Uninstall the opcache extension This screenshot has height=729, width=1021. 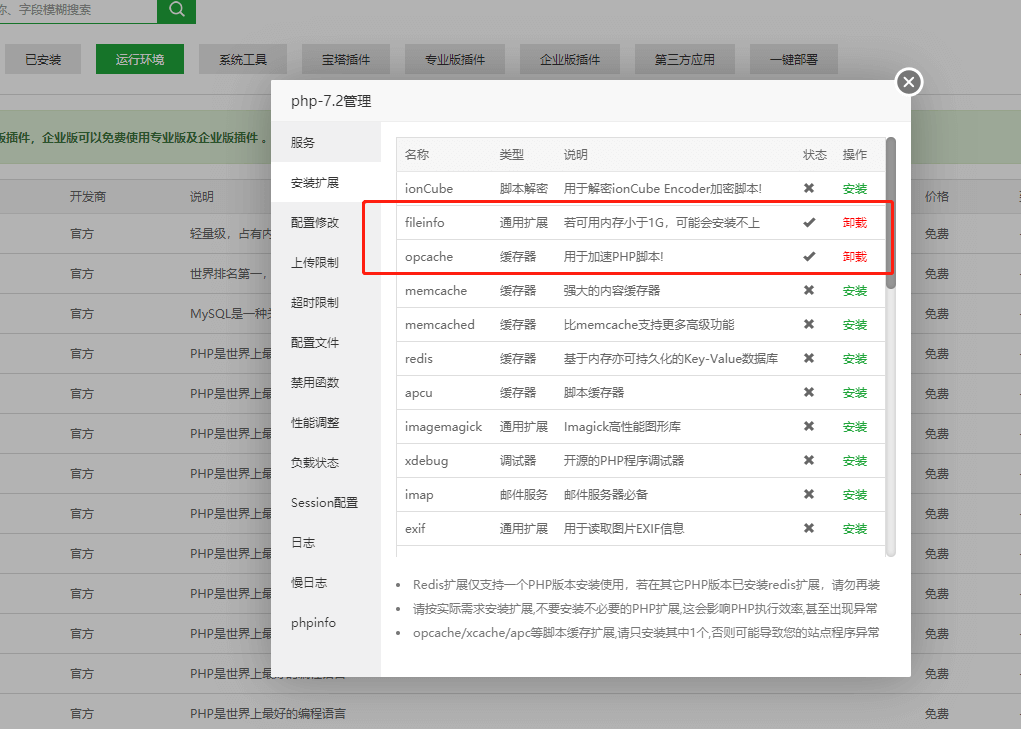pos(854,256)
